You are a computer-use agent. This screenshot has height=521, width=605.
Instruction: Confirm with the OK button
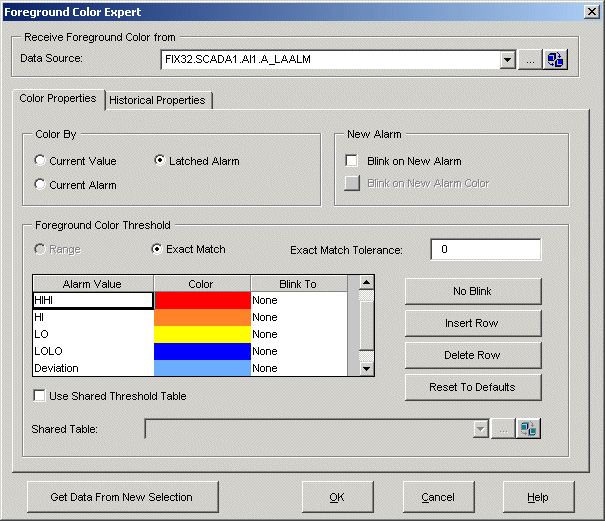[x=338, y=497]
